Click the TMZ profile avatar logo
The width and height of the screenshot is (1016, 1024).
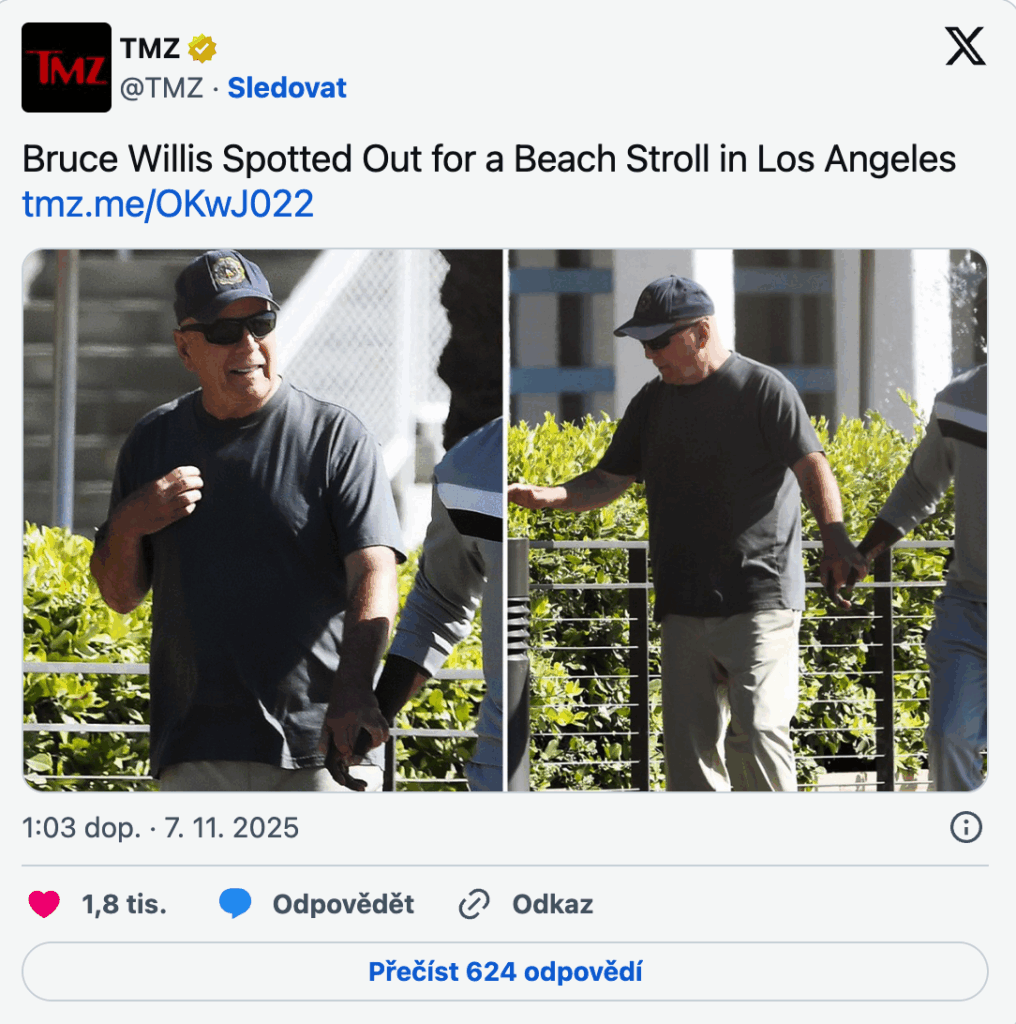point(67,67)
